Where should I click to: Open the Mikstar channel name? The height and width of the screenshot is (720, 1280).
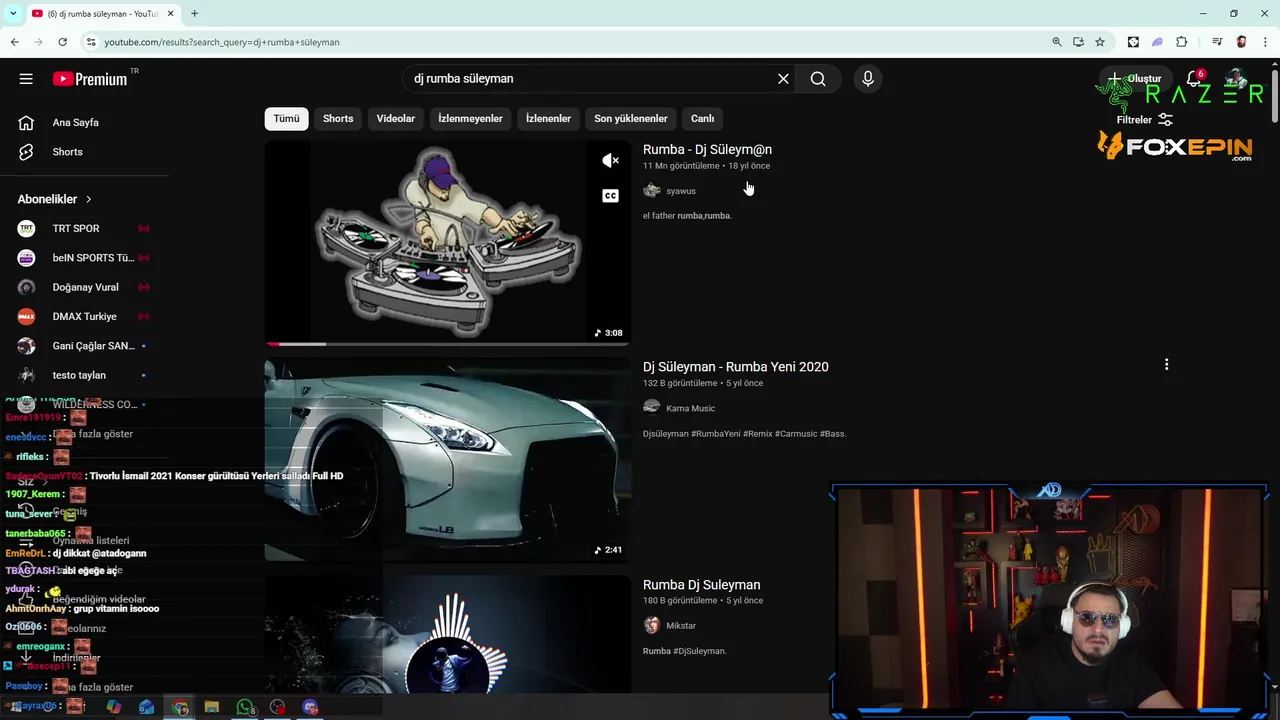point(681,626)
